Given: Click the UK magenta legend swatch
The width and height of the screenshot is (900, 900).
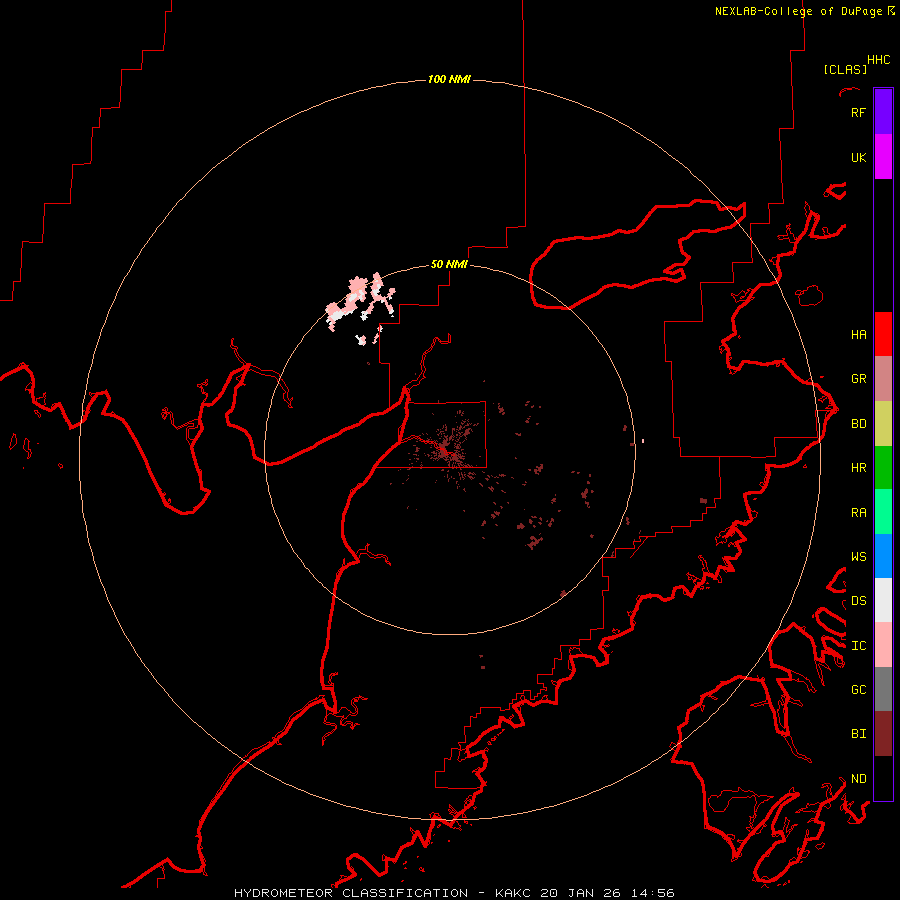Looking at the screenshot, I should click(883, 157).
